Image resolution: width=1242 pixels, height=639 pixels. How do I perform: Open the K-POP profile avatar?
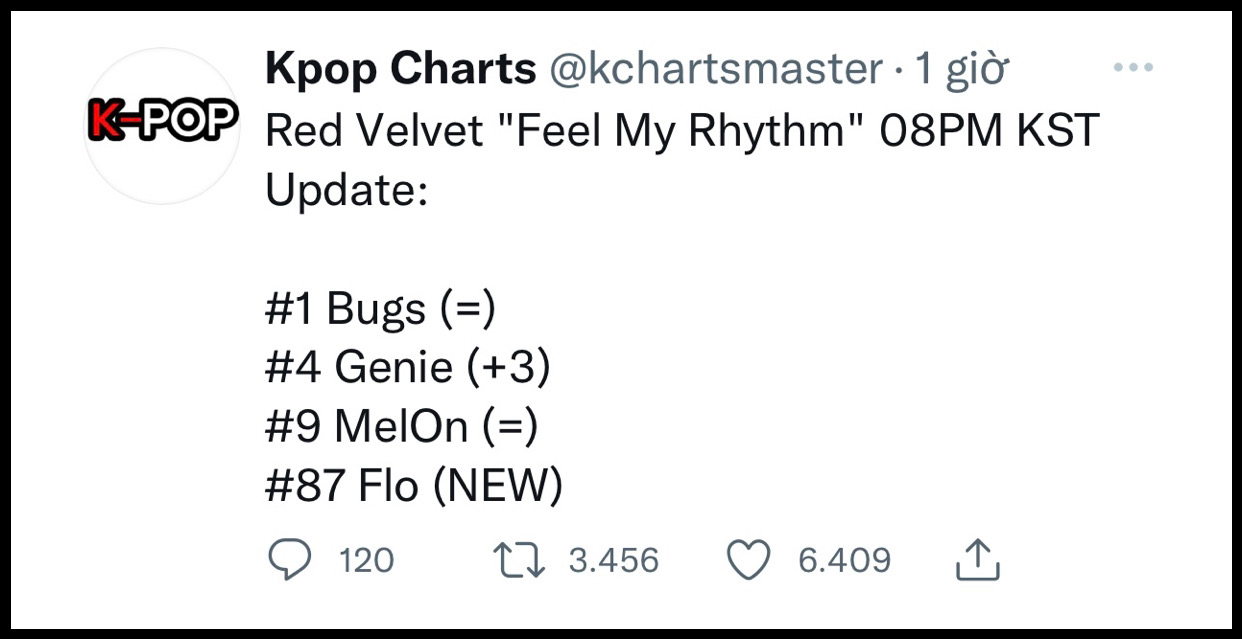pos(161,125)
